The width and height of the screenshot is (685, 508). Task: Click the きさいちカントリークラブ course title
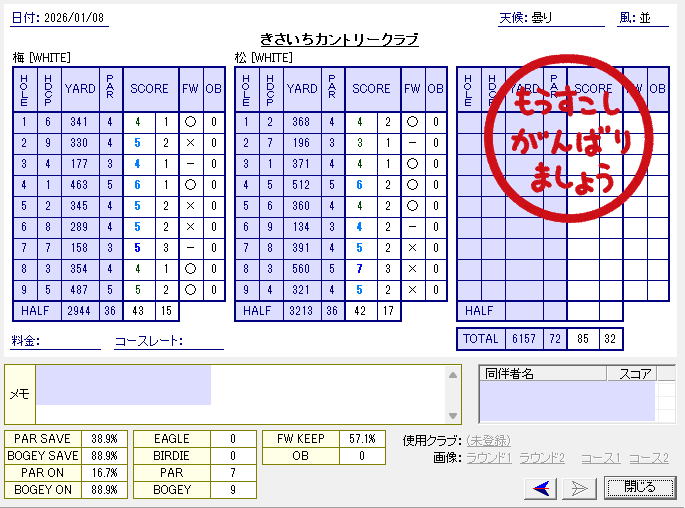click(x=339, y=39)
